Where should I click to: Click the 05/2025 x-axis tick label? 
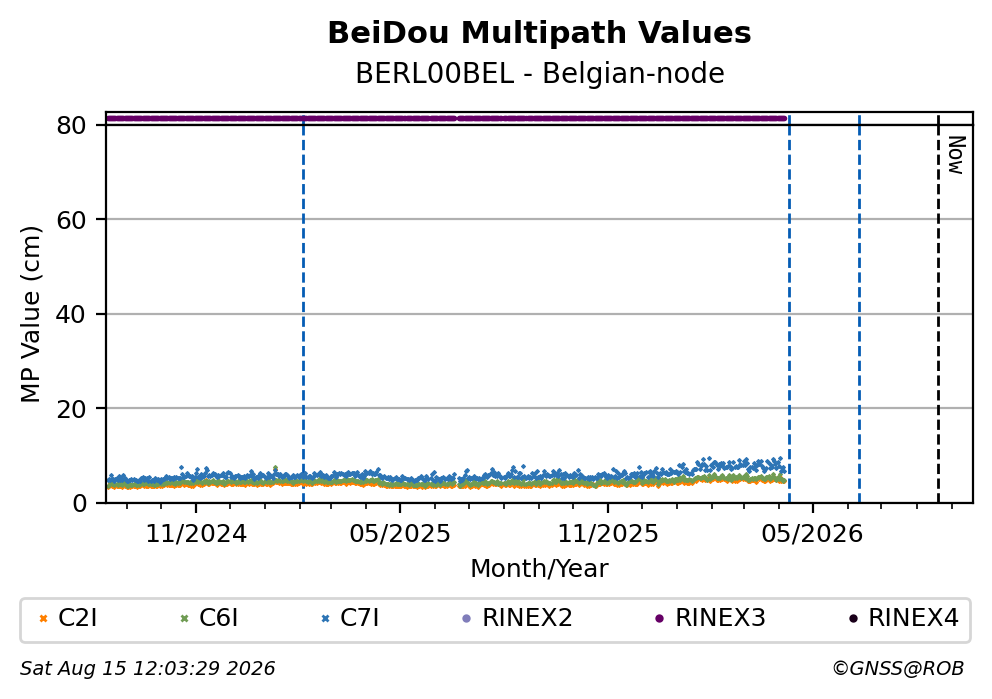click(400, 535)
